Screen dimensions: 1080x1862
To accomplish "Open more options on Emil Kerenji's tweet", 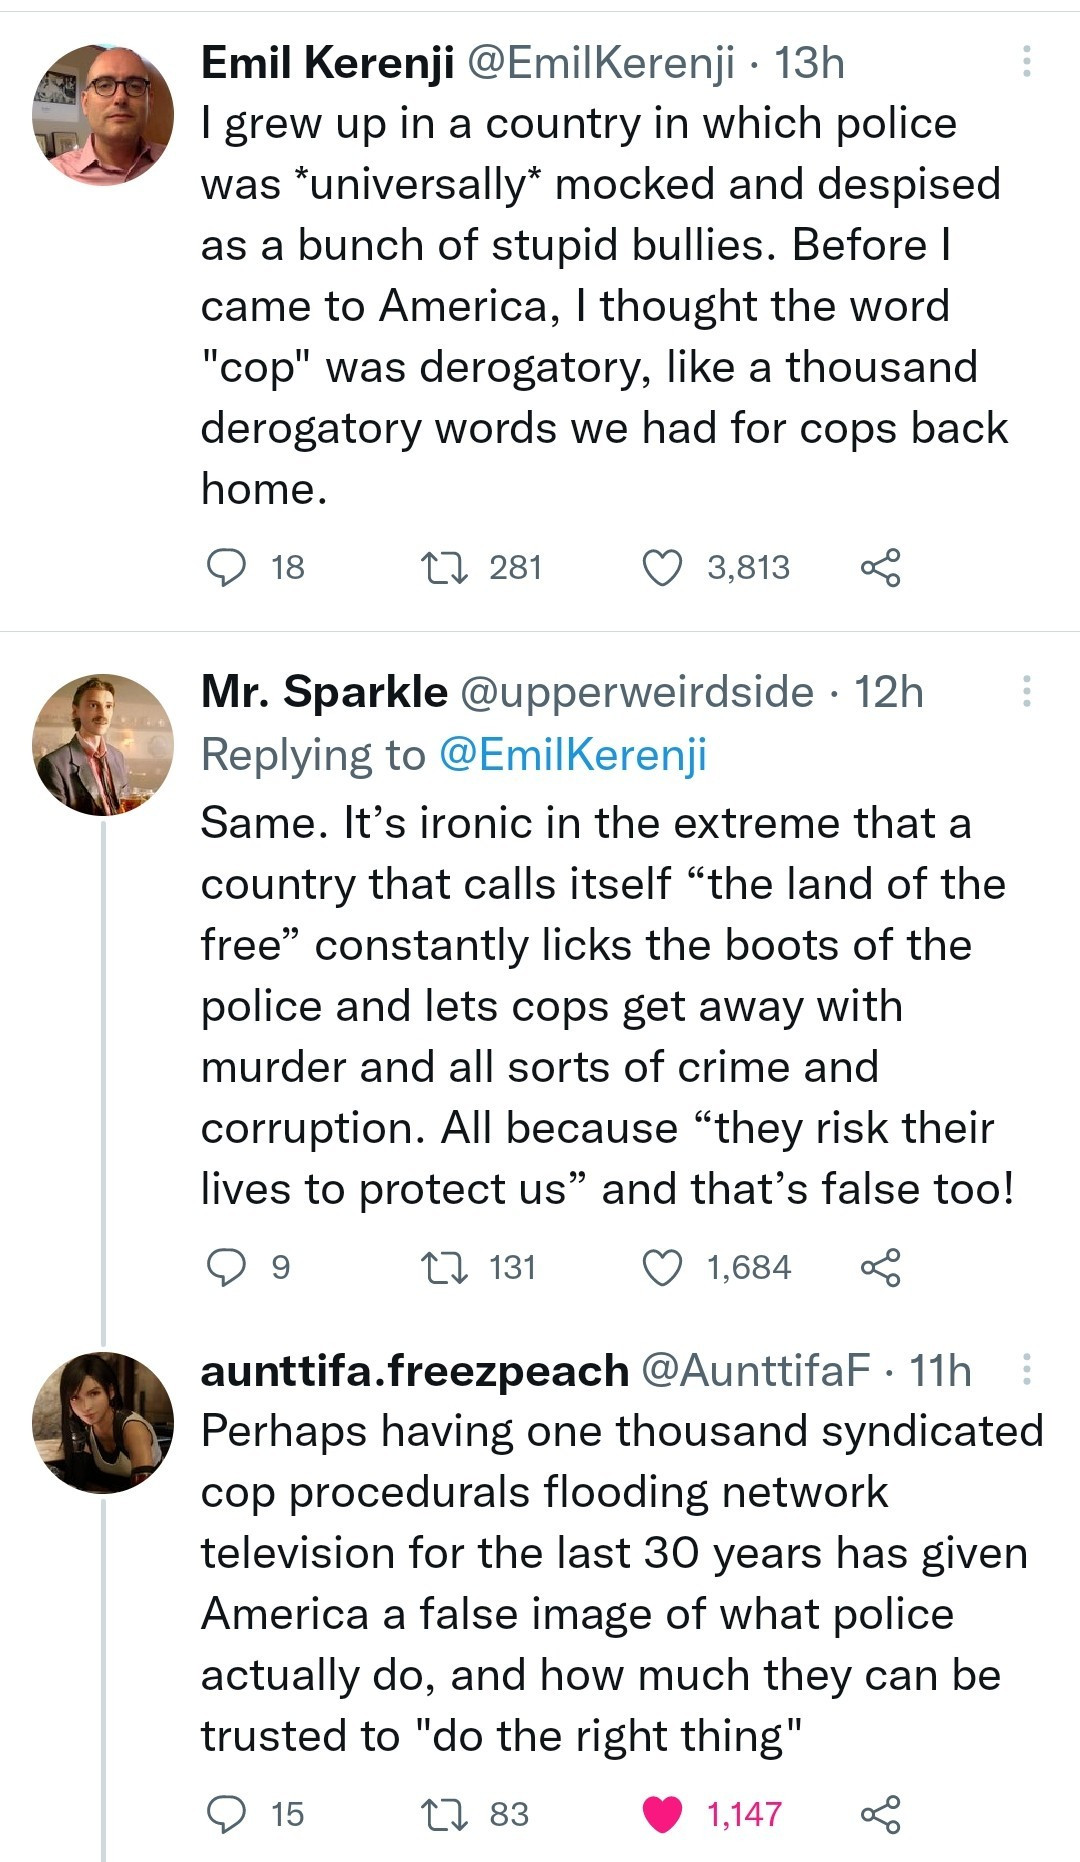I will coord(1026,62).
